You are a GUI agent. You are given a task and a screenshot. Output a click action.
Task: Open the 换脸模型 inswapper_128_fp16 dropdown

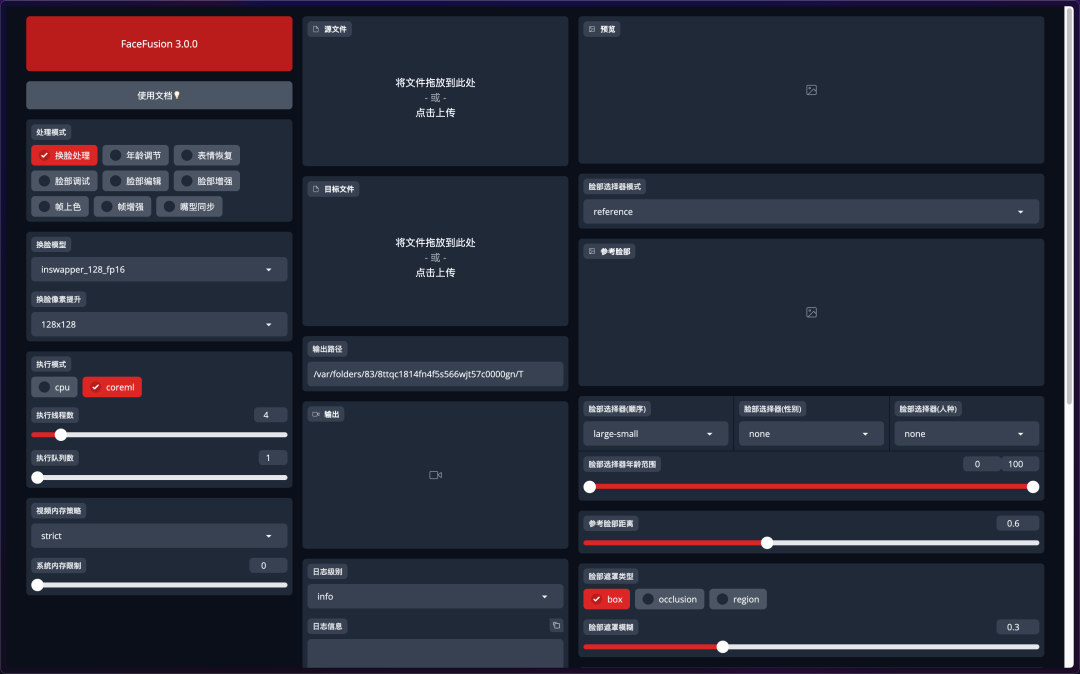158,269
